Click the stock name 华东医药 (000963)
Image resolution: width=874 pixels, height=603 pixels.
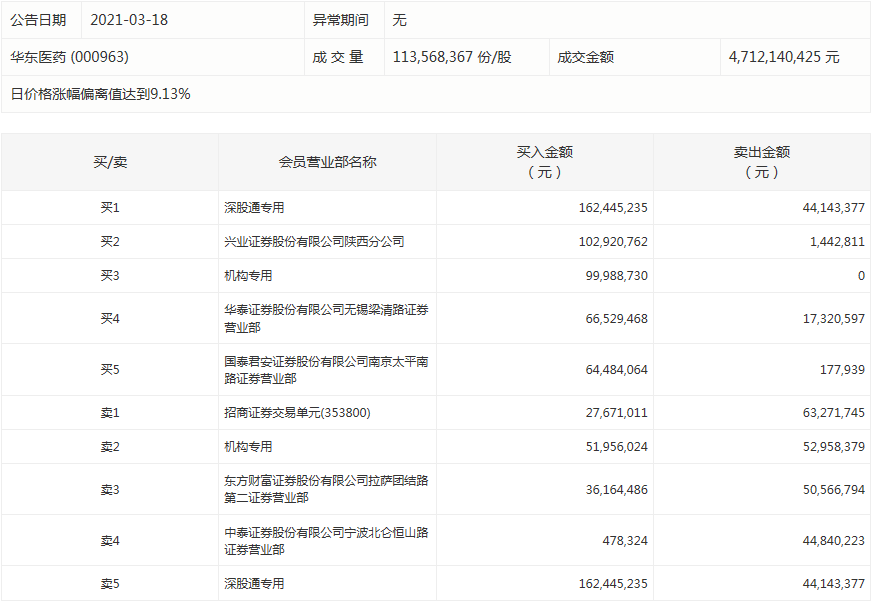click(69, 57)
